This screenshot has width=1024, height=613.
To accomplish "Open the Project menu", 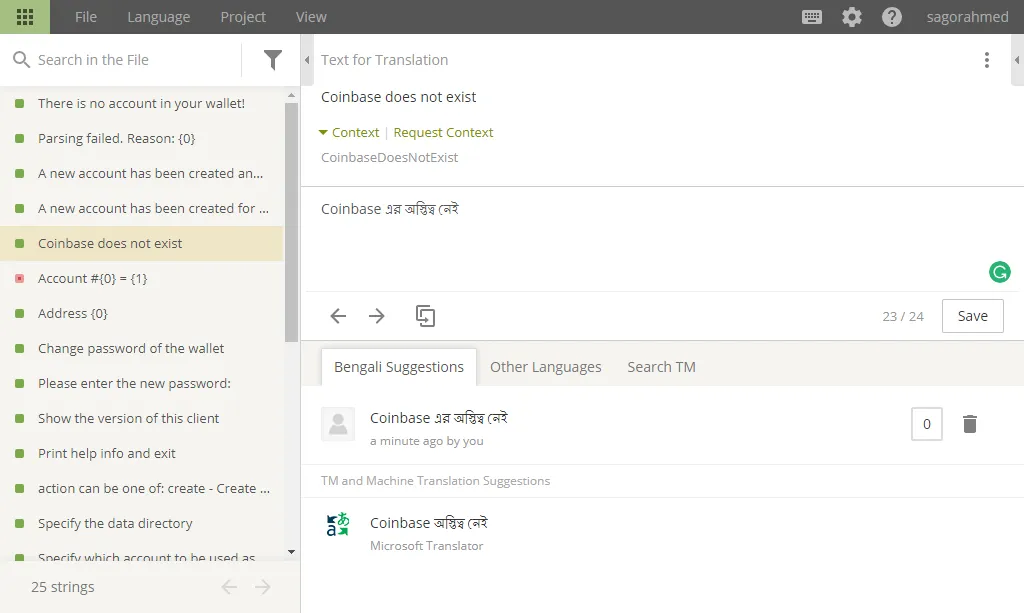I will pos(243,17).
